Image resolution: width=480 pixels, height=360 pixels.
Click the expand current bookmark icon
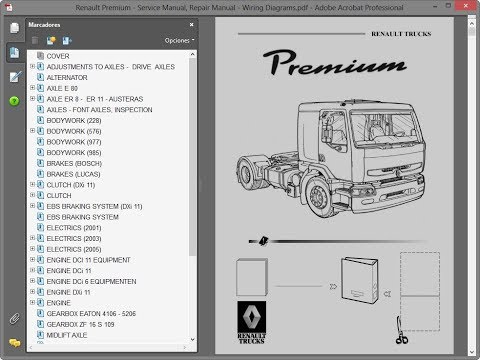point(67,41)
